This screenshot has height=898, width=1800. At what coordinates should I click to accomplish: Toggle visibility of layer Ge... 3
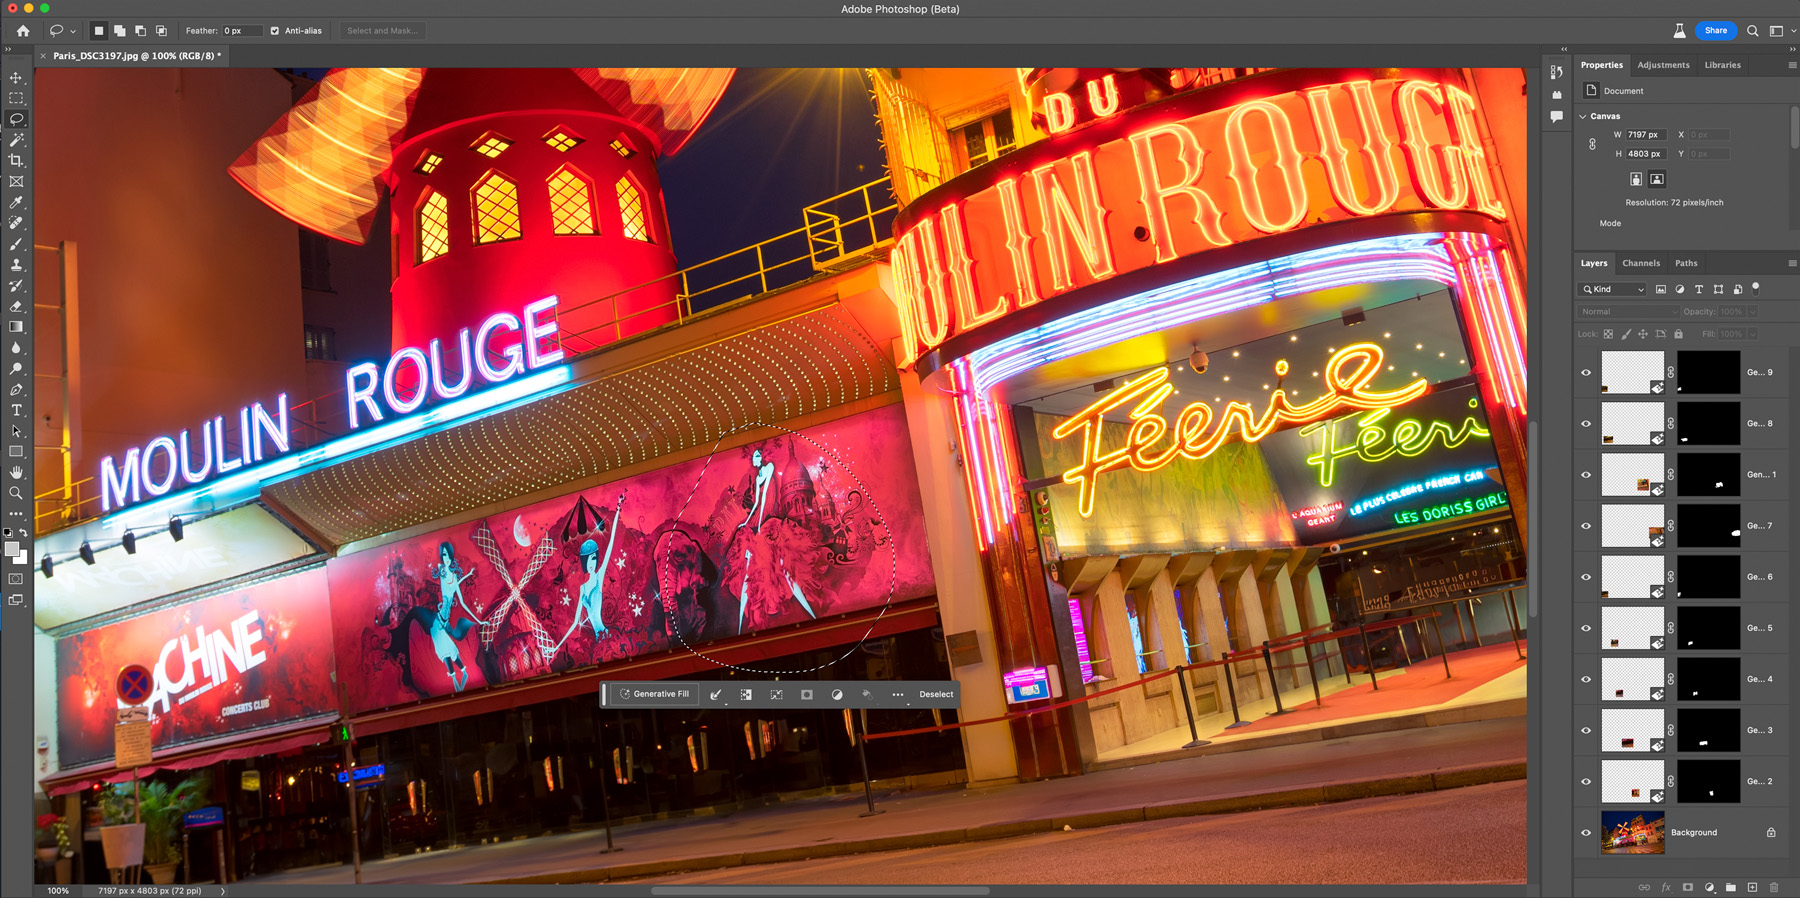tap(1586, 730)
